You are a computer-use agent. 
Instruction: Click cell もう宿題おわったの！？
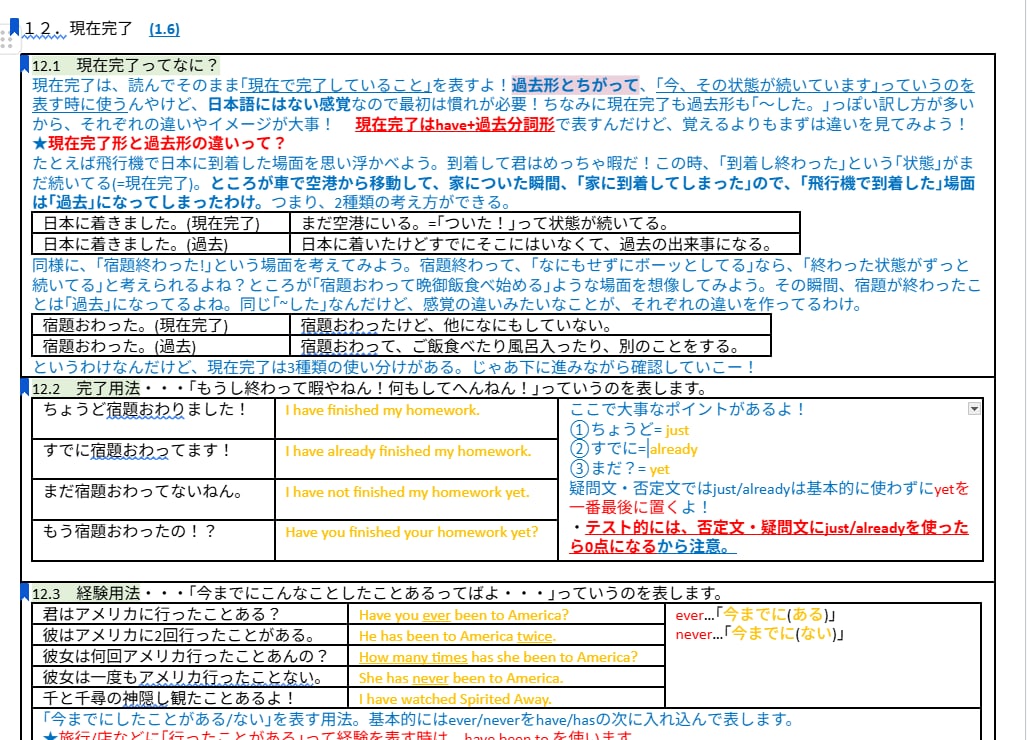point(153,540)
